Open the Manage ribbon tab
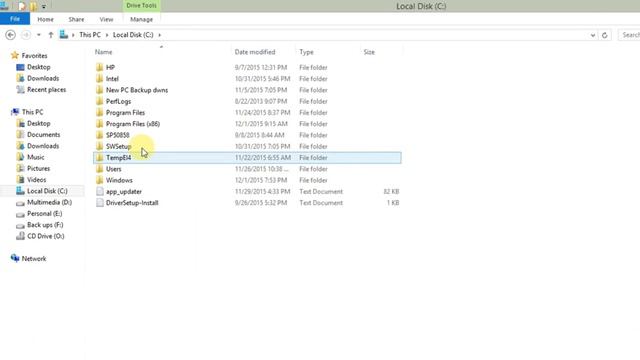 (141, 19)
